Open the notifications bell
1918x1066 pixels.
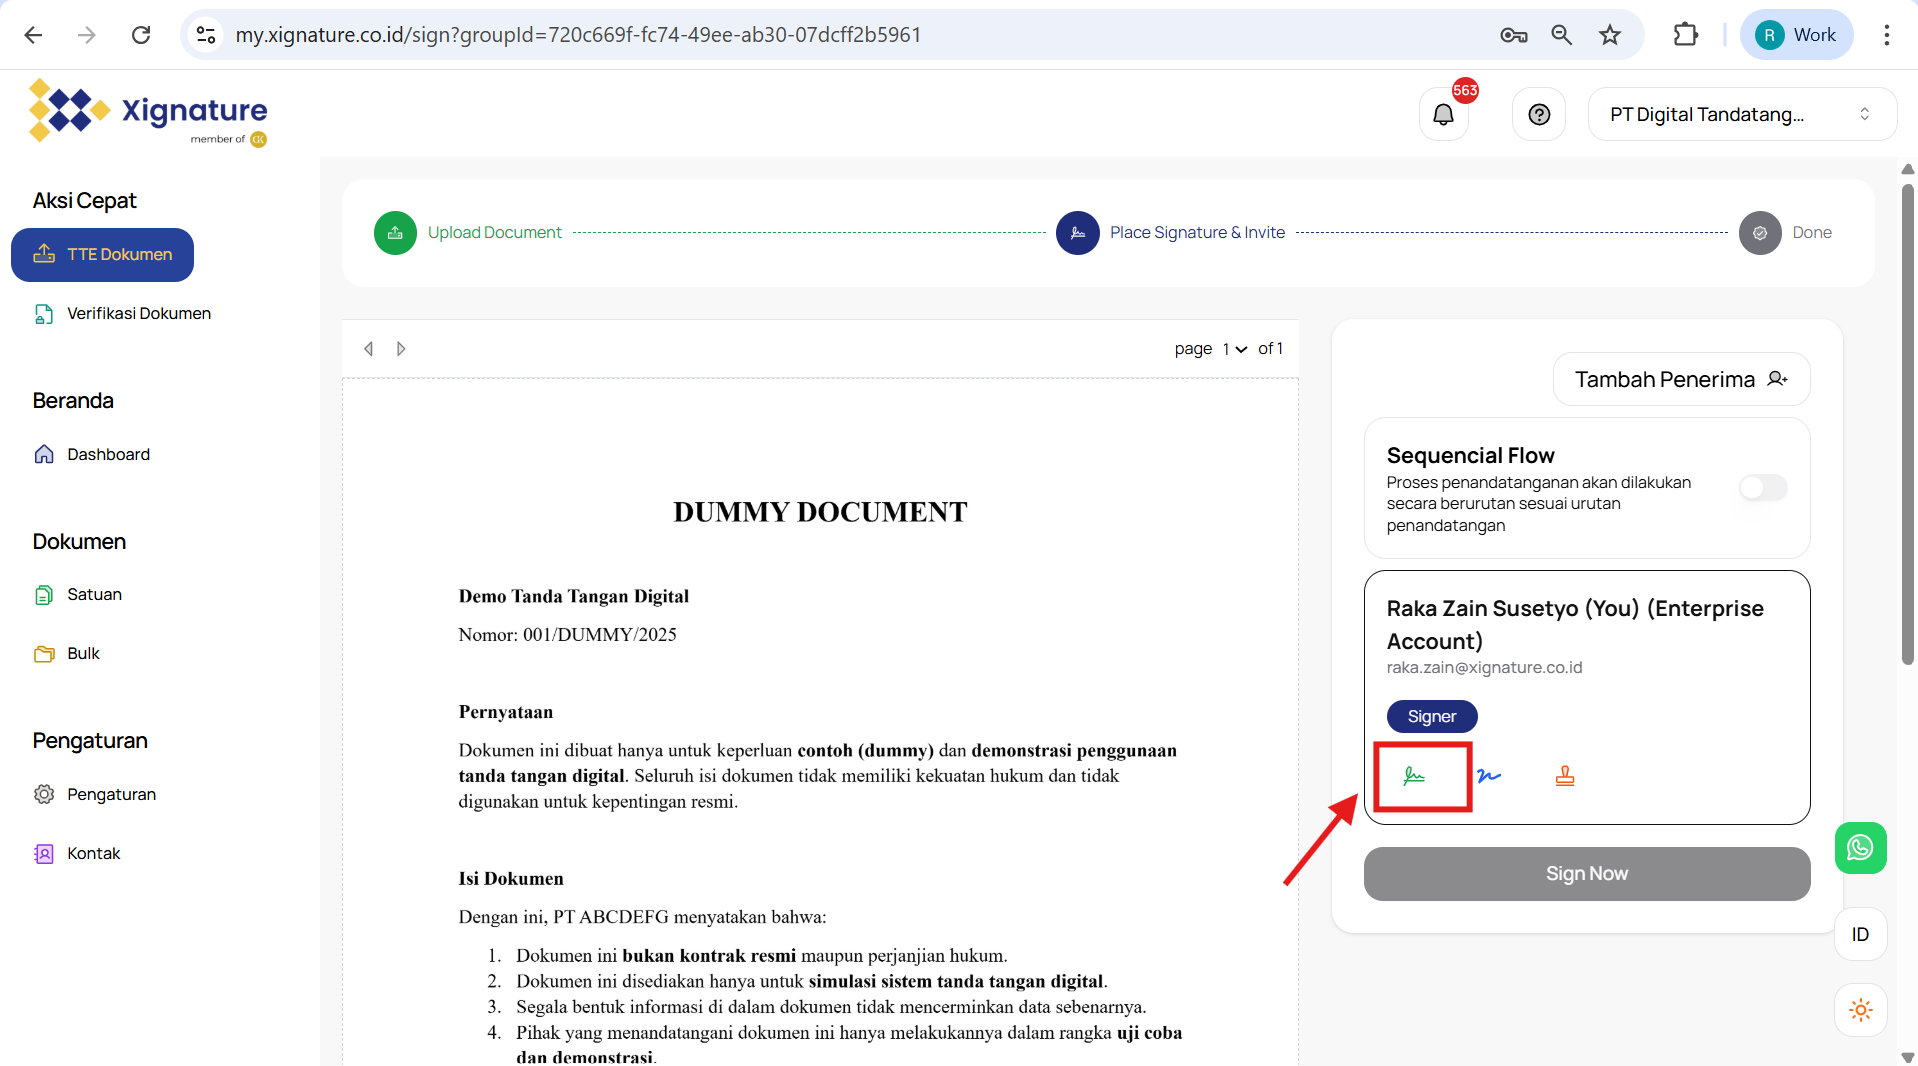[x=1443, y=115]
